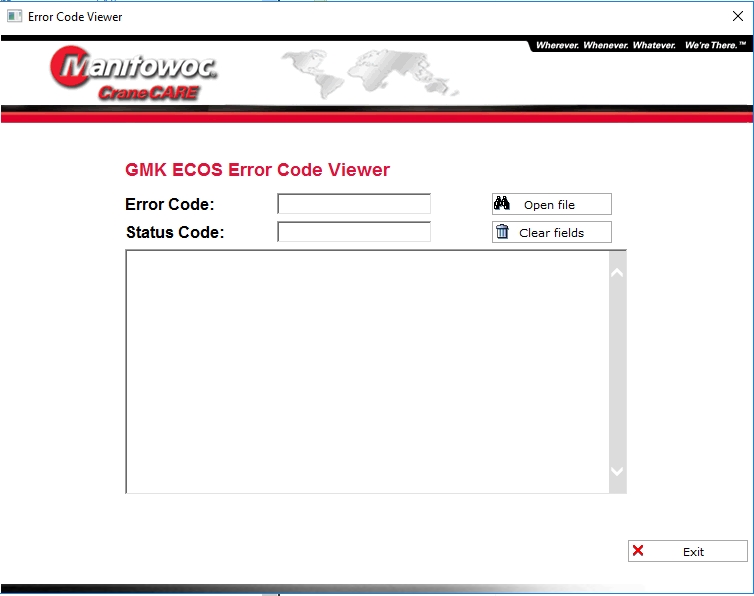Click the Open file button label
754x596 pixels.
pos(549,205)
